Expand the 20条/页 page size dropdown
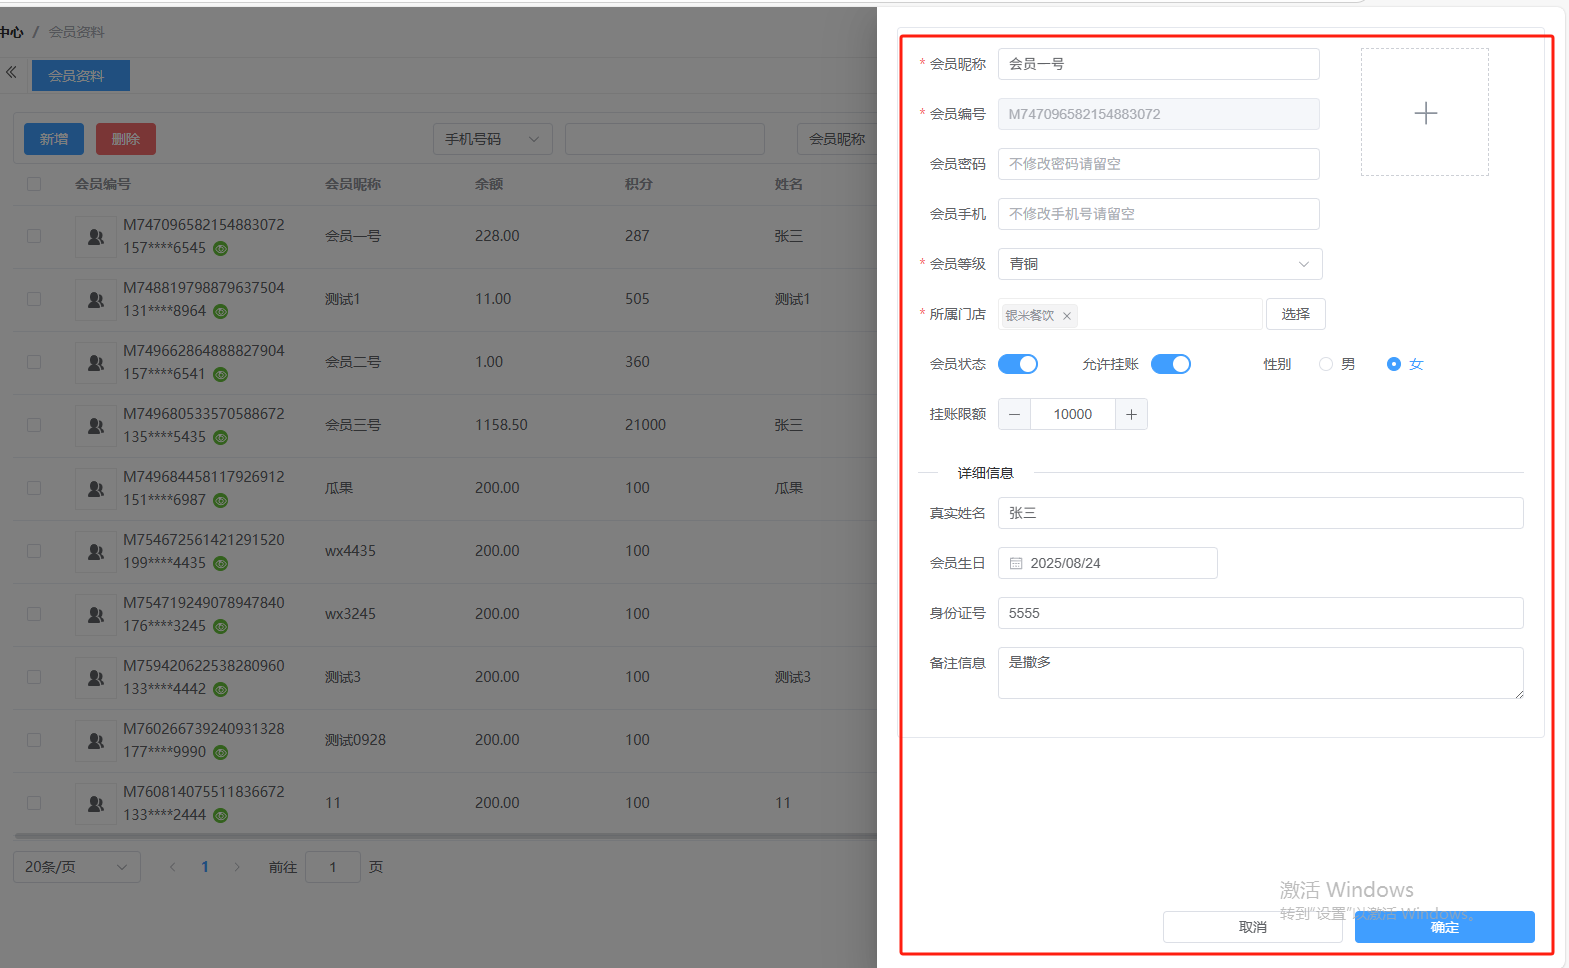The height and width of the screenshot is (968, 1569). (76, 867)
